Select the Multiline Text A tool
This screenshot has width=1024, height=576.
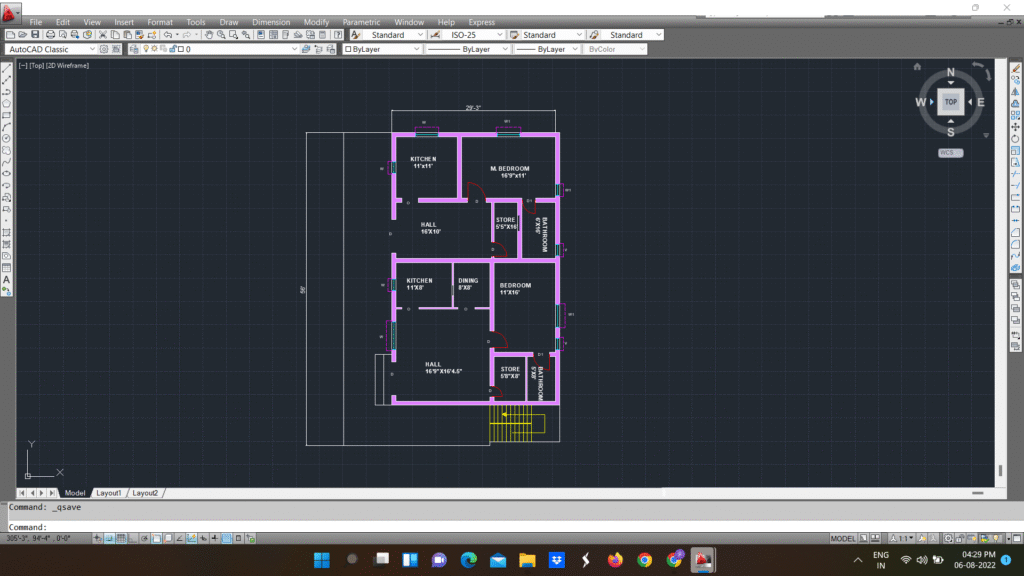7,280
